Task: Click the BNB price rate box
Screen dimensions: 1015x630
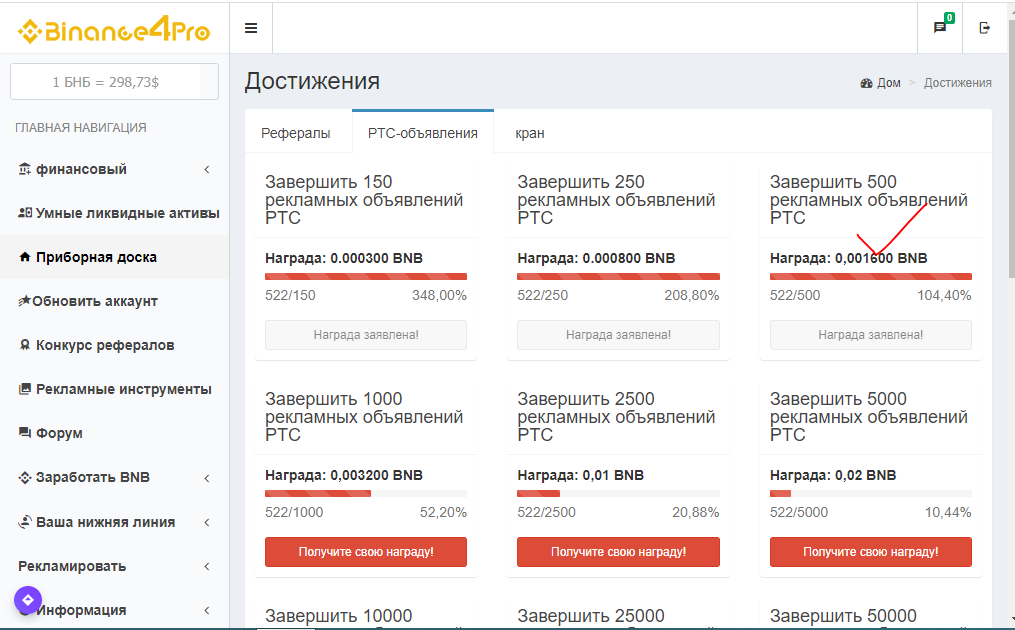Action: pos(105,82)
